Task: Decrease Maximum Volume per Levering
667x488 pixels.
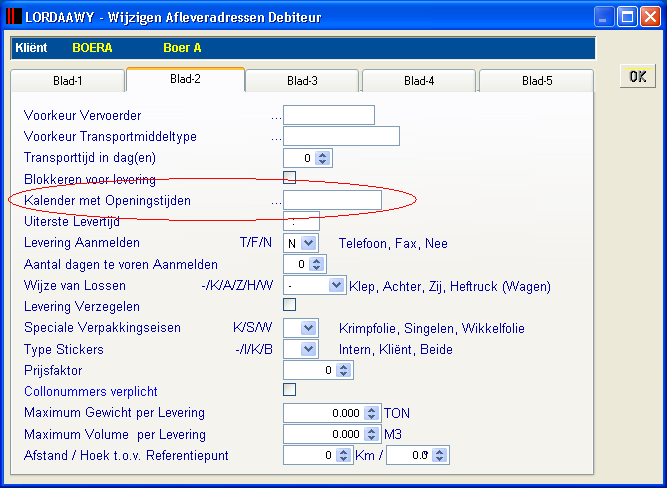Action: [x=371, y=438]
